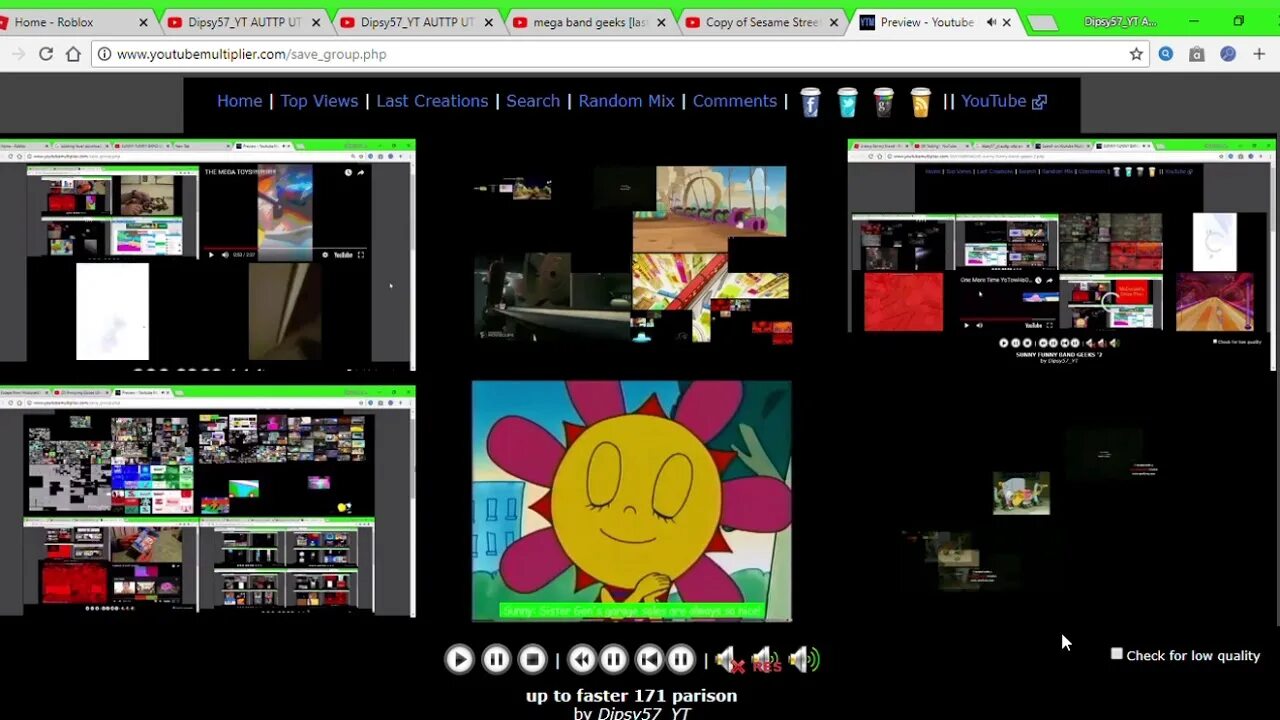Switch to Copy of Sesame Street tab
Image resolution: width=1280 pixels, height=720 pixels.
point(761,22)
